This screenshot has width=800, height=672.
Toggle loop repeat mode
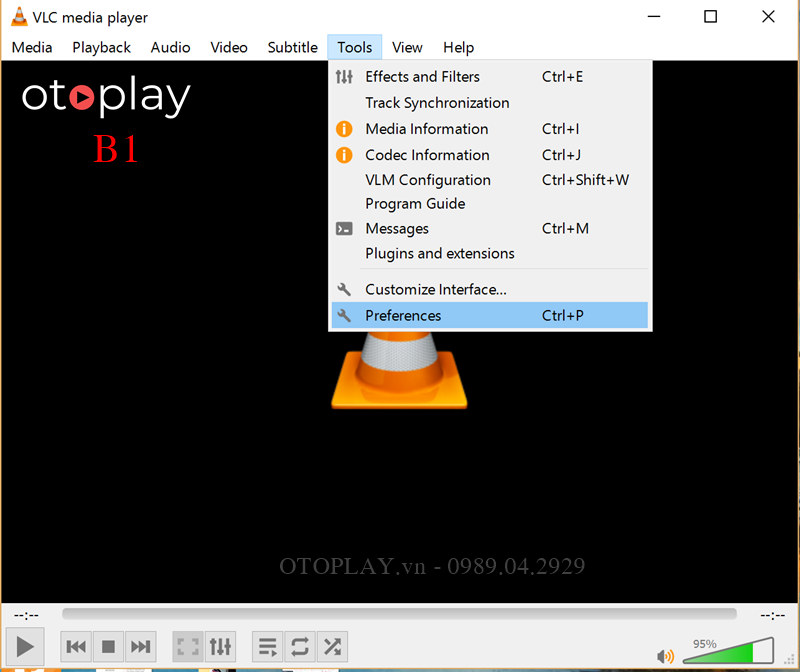300,647
